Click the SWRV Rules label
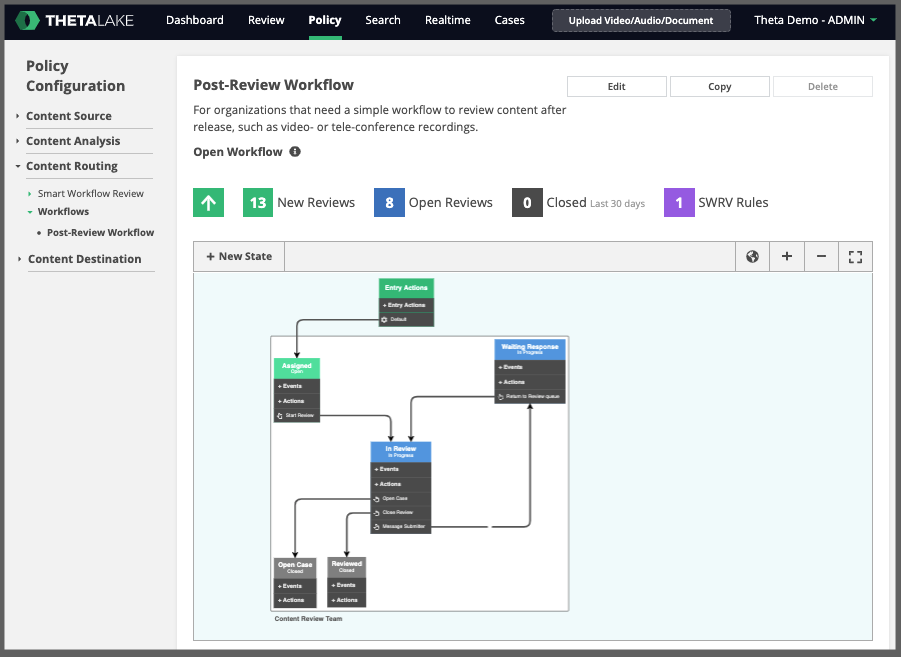901x657 pixels. (x=733, y=202)
